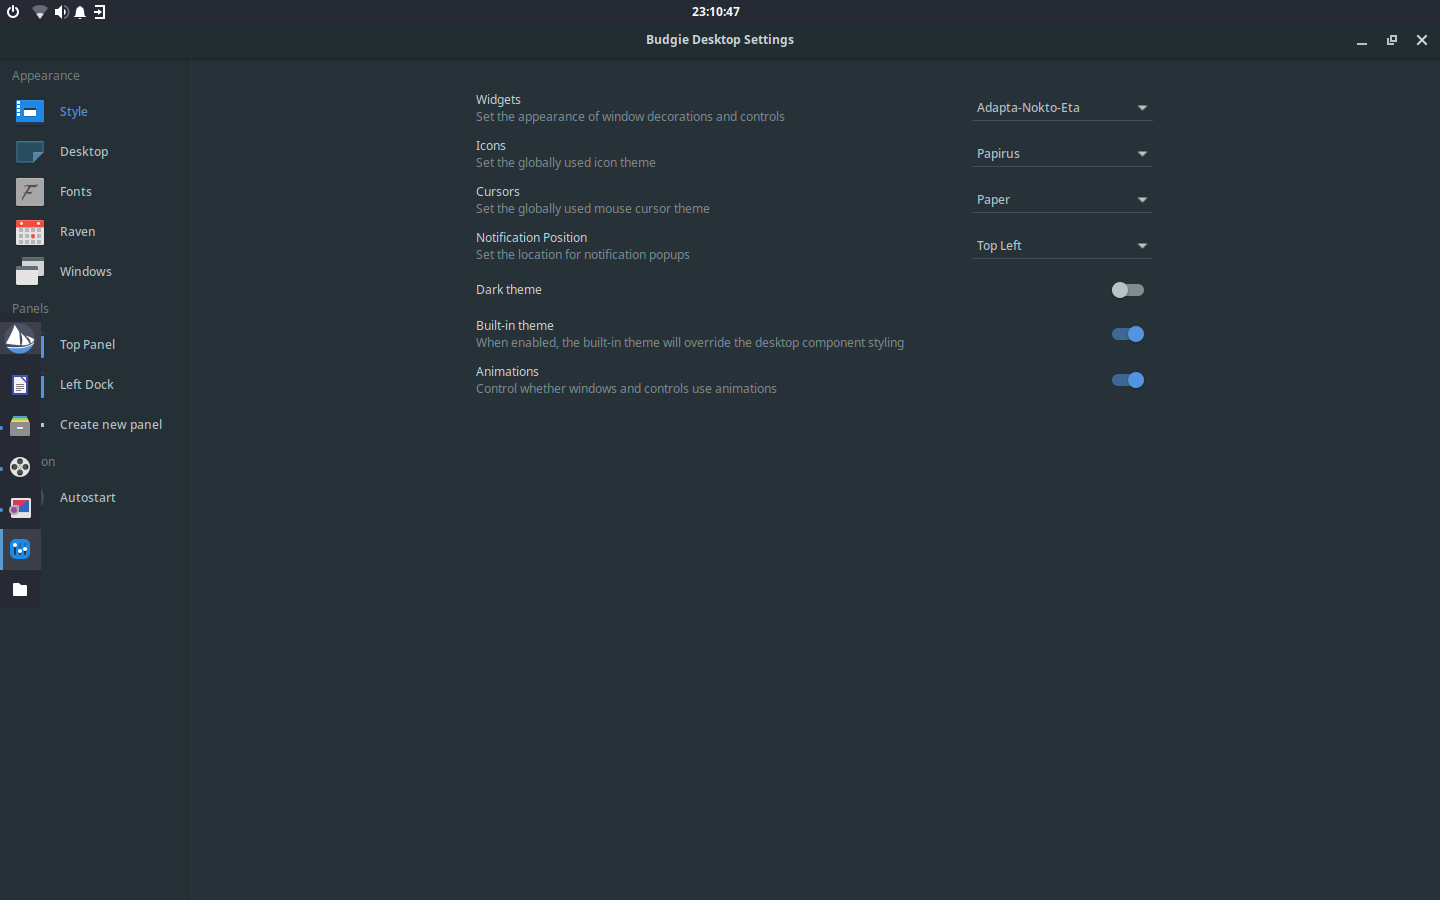Image resolution: width=1440 pixels, height=900 pixels.
Task: Open Notification Position dropdown set to Top Left
Action: coord(1061,246)
